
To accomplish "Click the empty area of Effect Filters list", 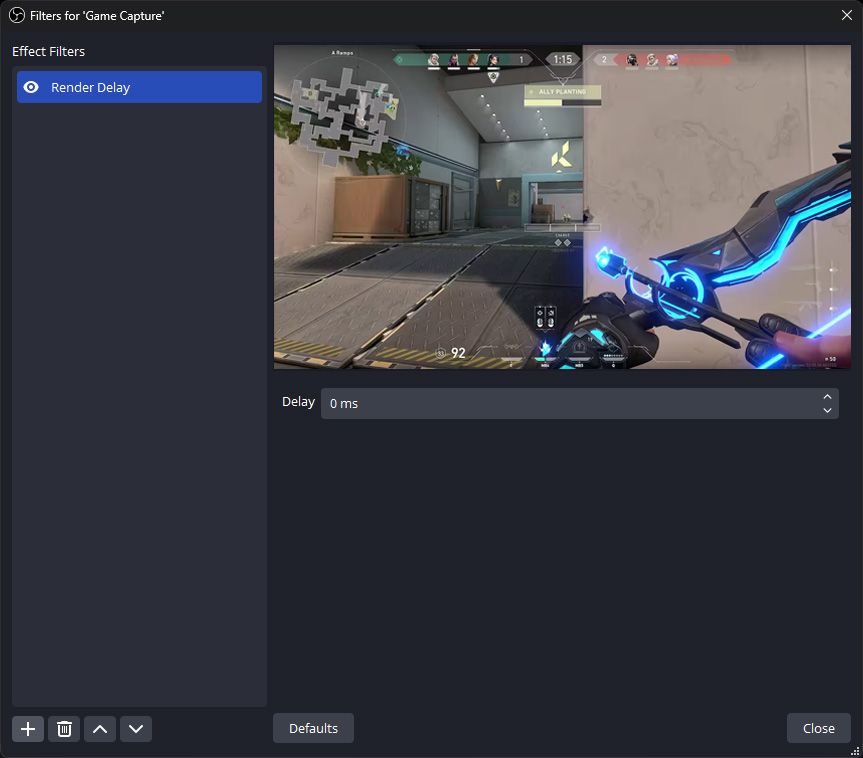I will point(139,400).
